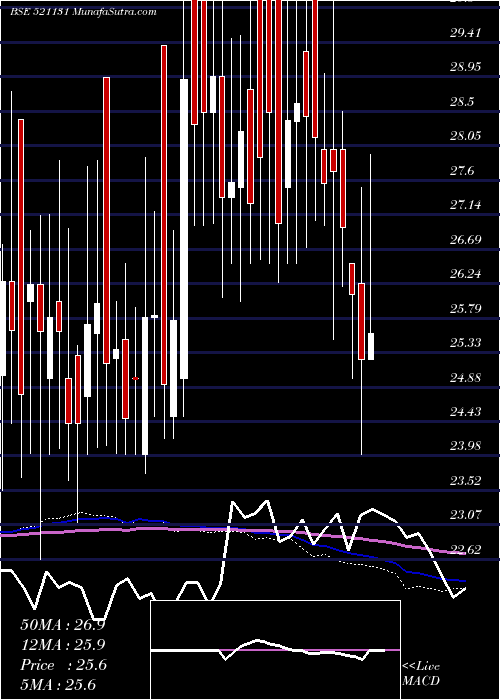Click the Live MACD label

421,674
